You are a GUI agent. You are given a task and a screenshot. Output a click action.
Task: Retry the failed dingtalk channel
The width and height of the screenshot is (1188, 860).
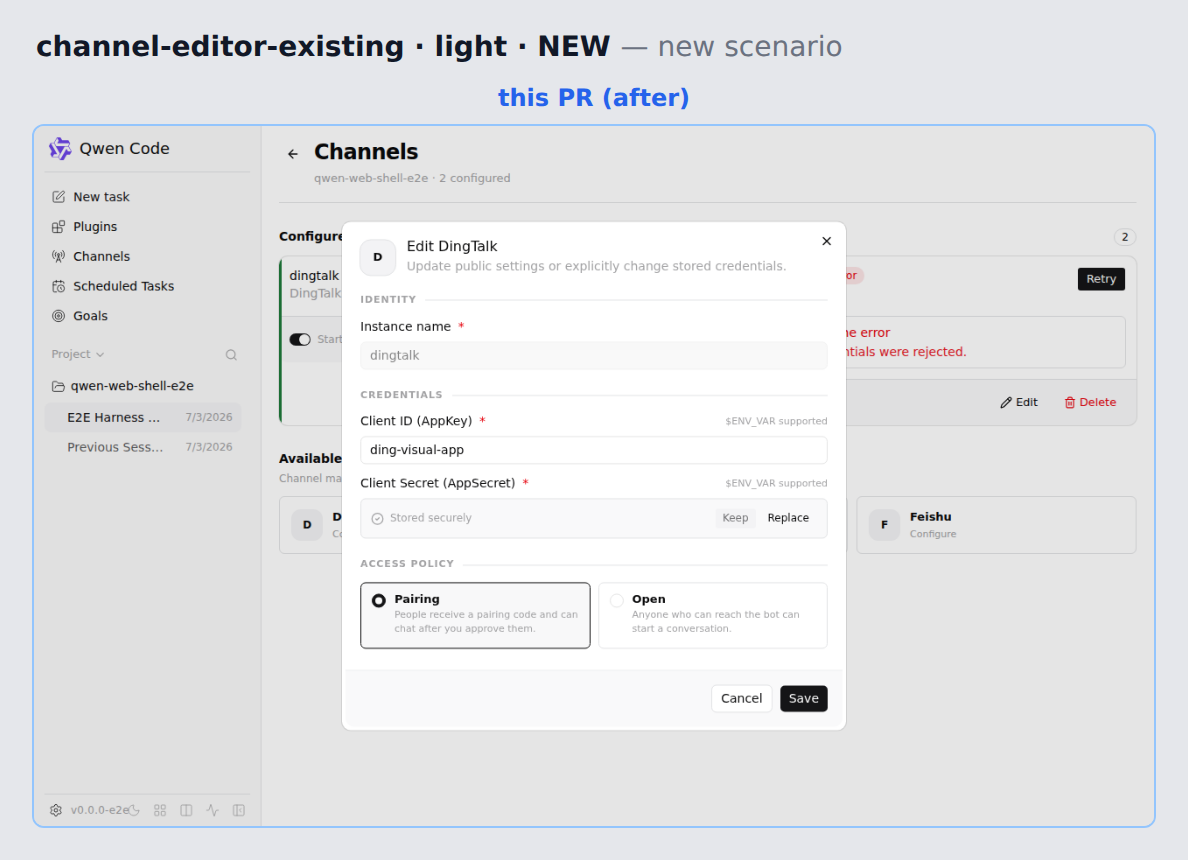[1101, 279]
